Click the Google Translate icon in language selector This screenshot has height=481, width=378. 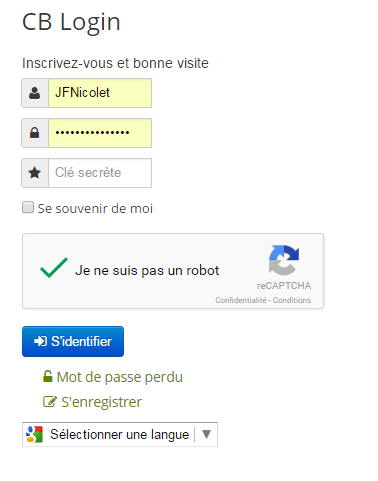pos(35,434)
